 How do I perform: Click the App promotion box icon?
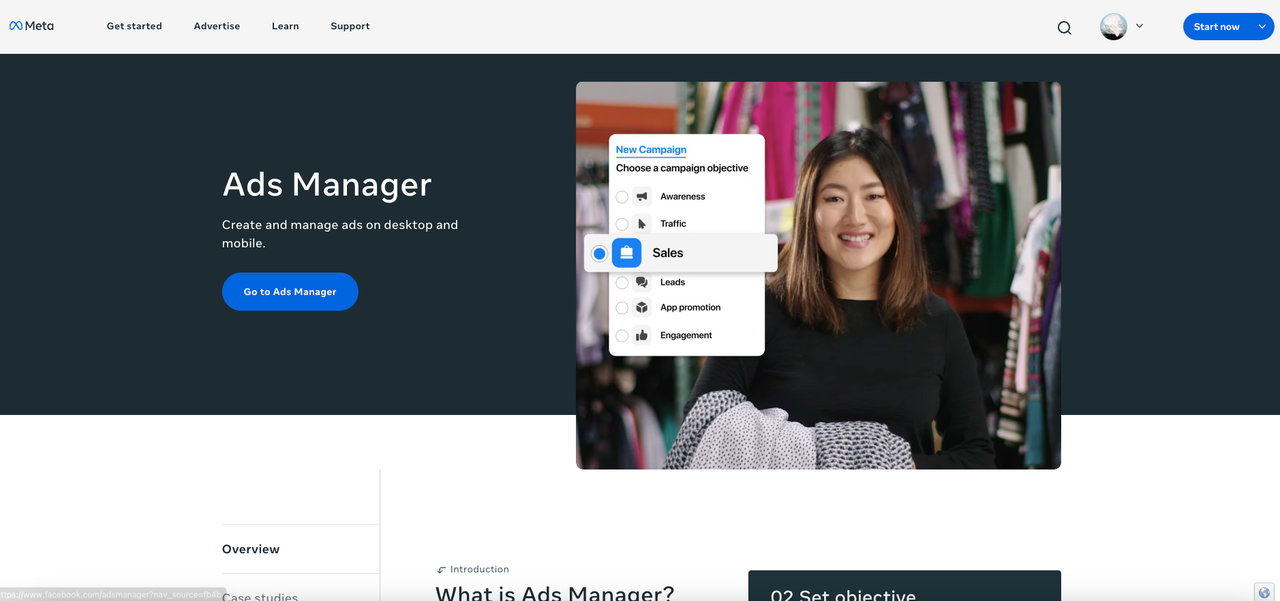641,308
